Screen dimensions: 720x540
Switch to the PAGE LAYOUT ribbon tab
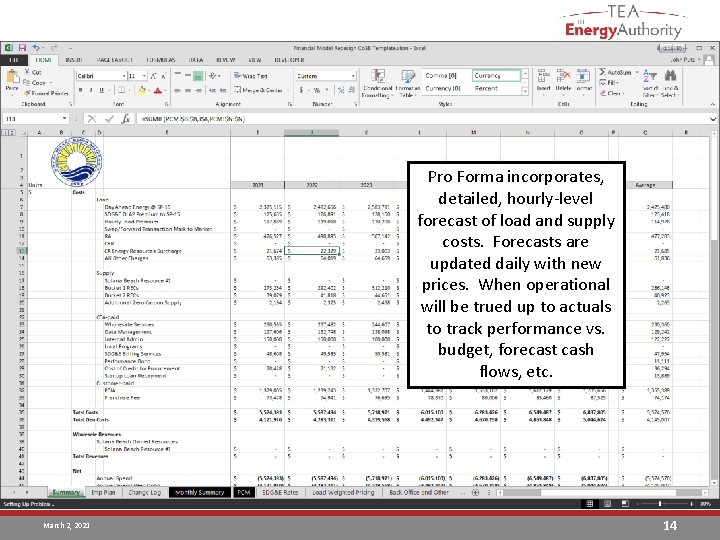[114, 60]
